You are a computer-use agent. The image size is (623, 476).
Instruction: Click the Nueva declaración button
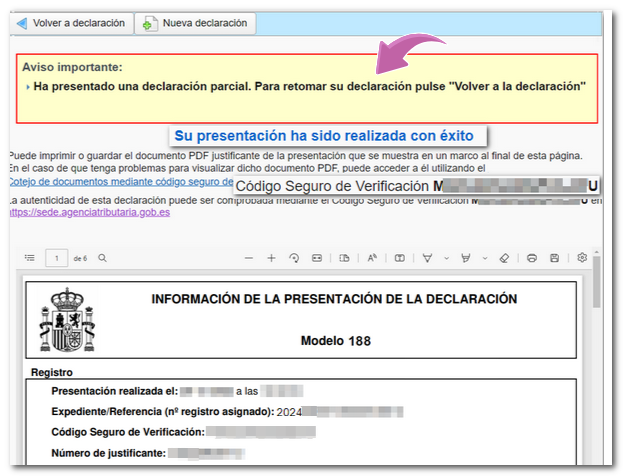click(x=195, y=23)
